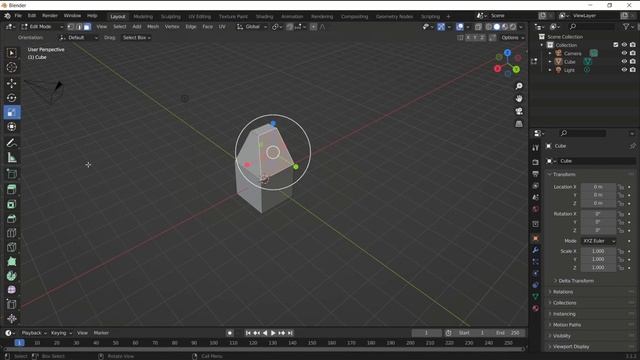Select the Select Box tool in toolbar

(x=11, y=53)
